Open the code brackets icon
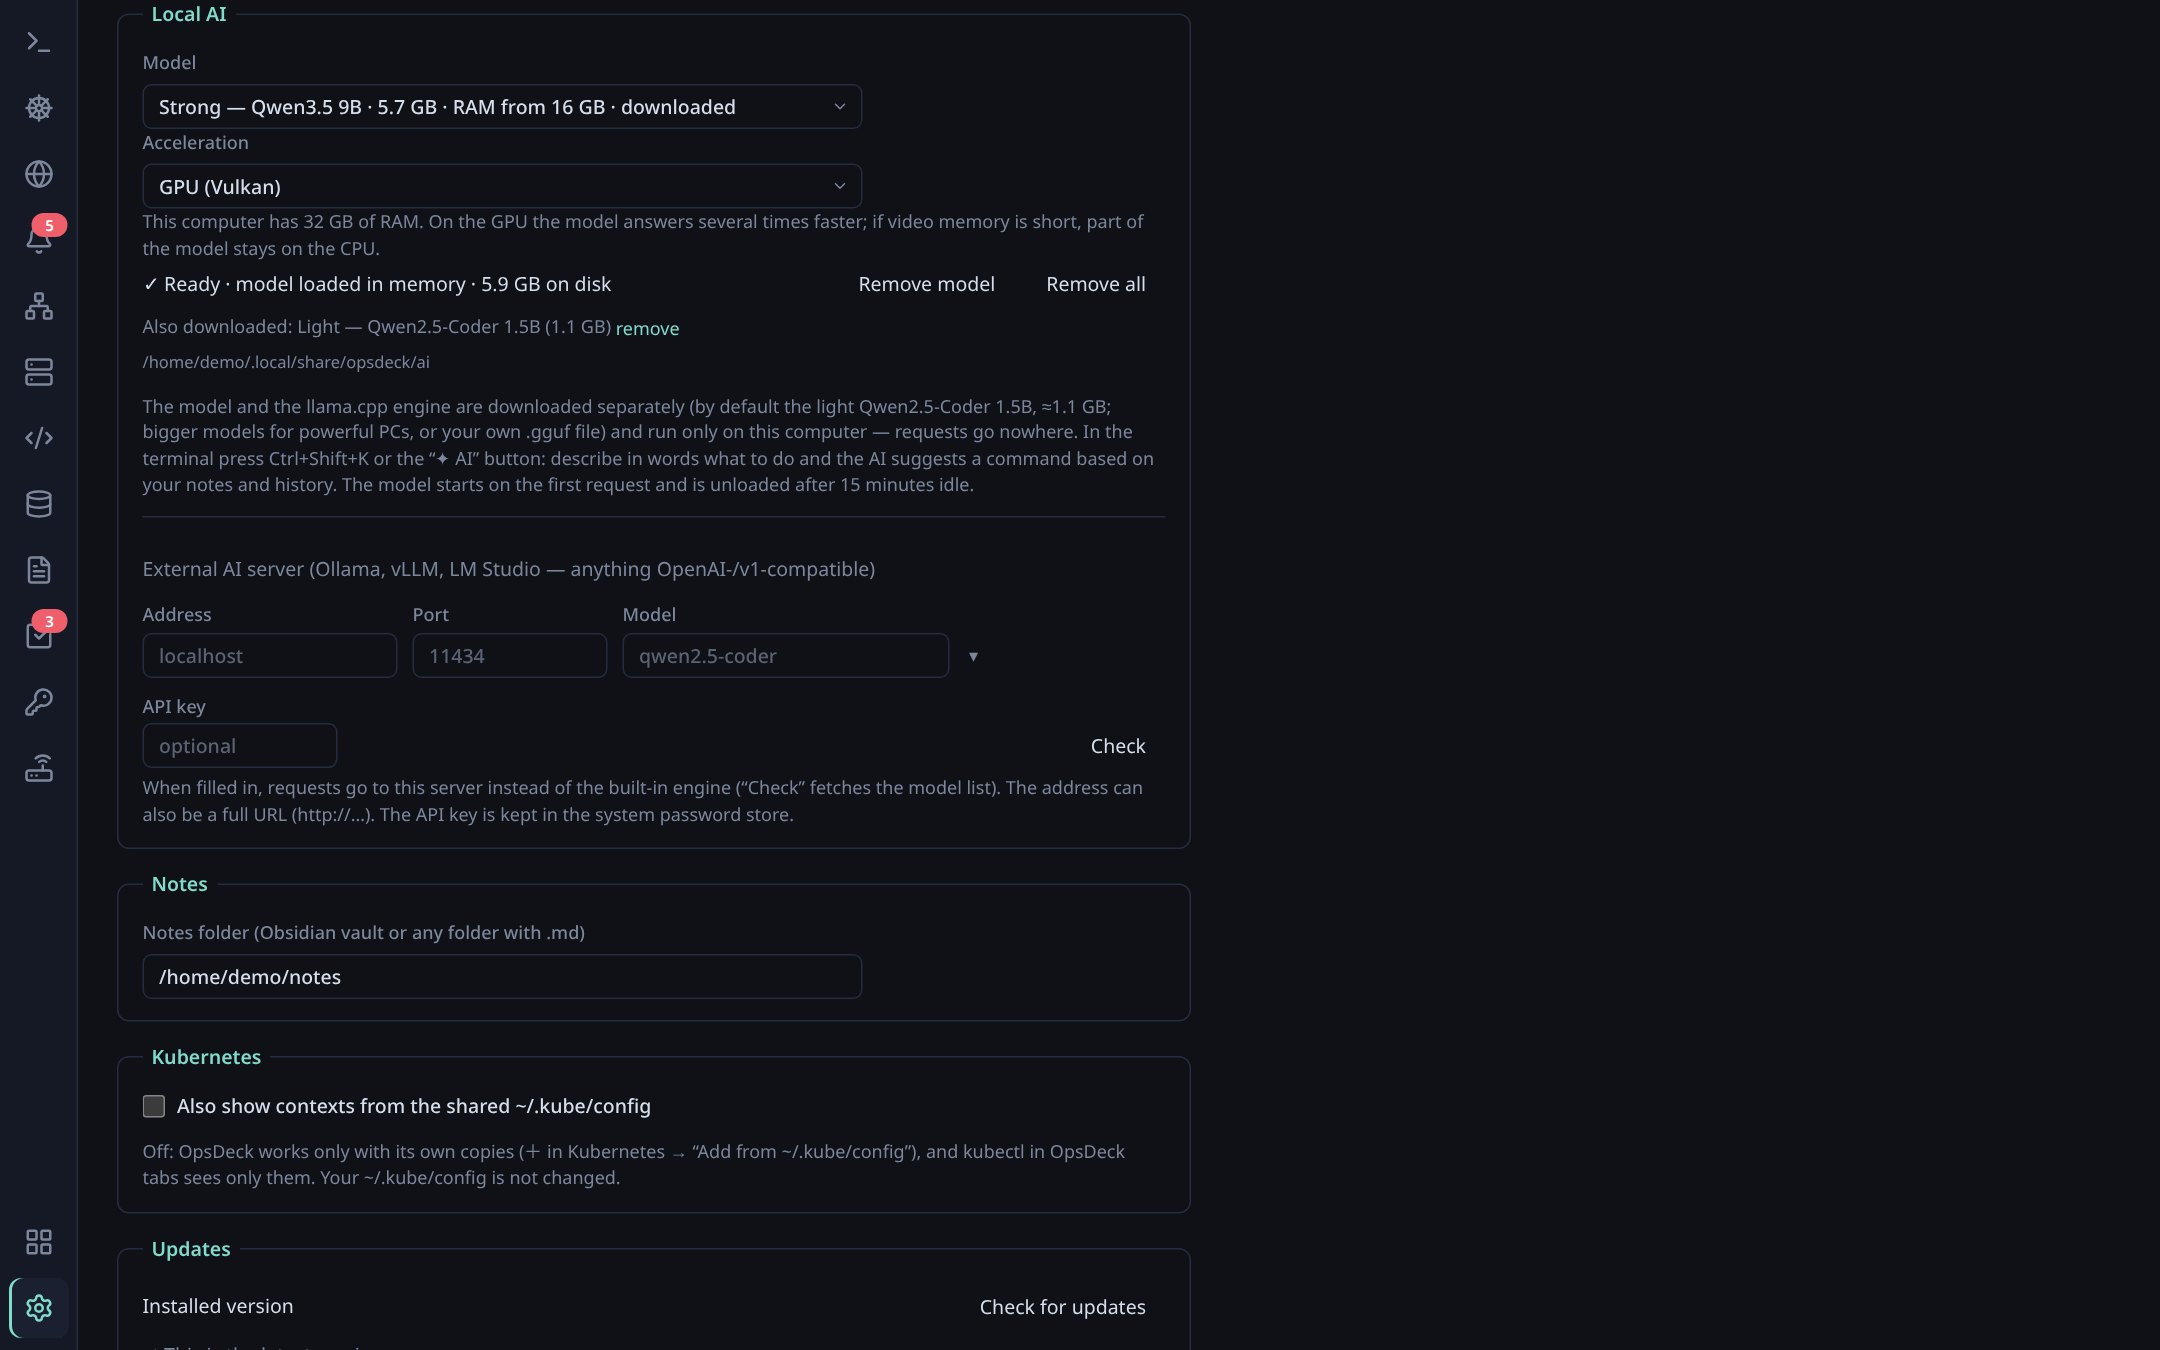The image size is (2160, 1350). click(x=38, y=438)
